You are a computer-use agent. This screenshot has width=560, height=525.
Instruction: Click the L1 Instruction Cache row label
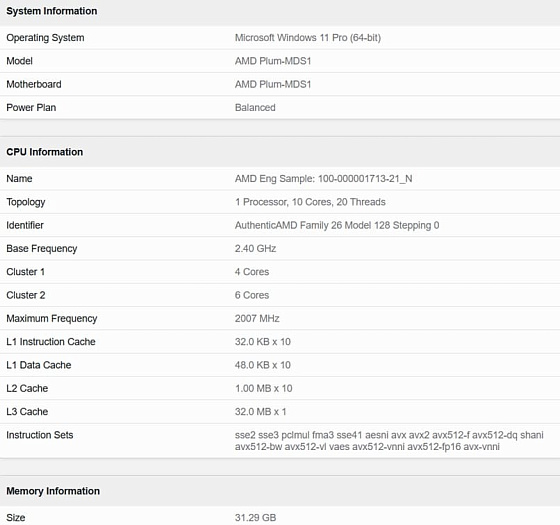point(51,342)
